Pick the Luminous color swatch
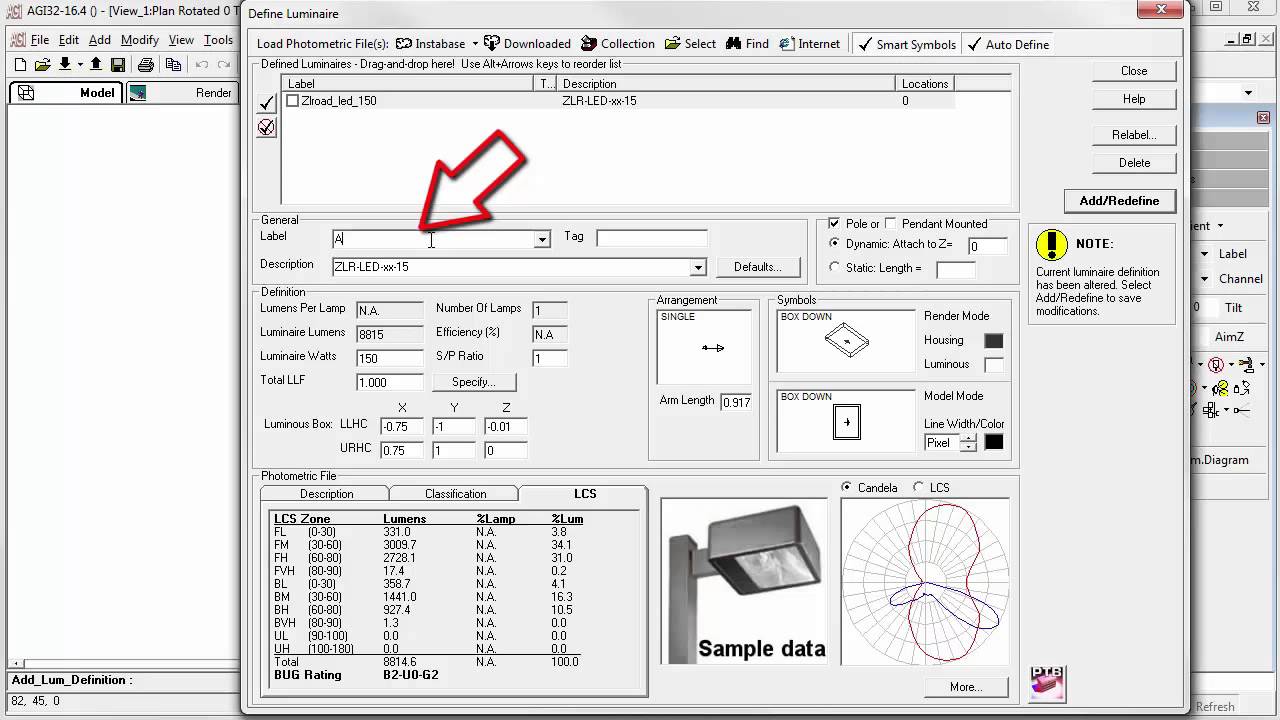 (x=993, y=365)
